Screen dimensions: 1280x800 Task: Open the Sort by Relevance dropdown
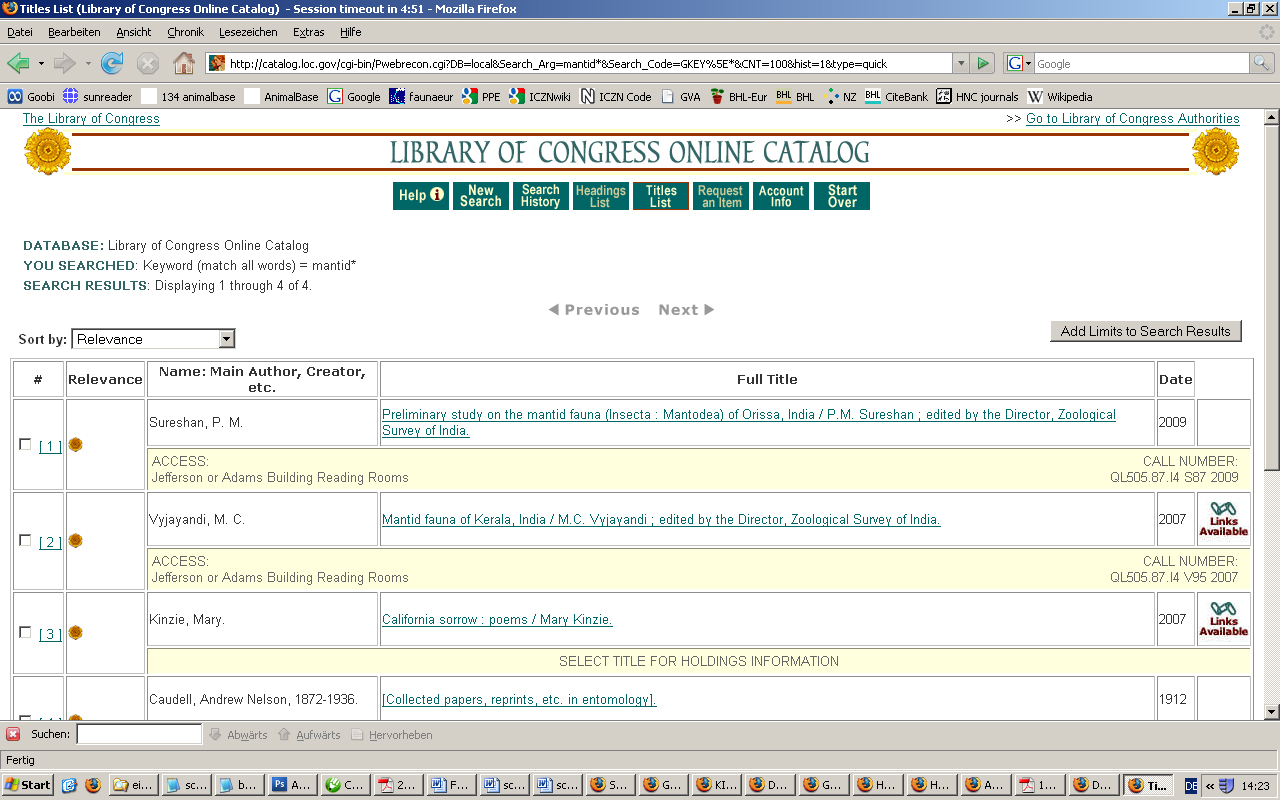point(152,339)
